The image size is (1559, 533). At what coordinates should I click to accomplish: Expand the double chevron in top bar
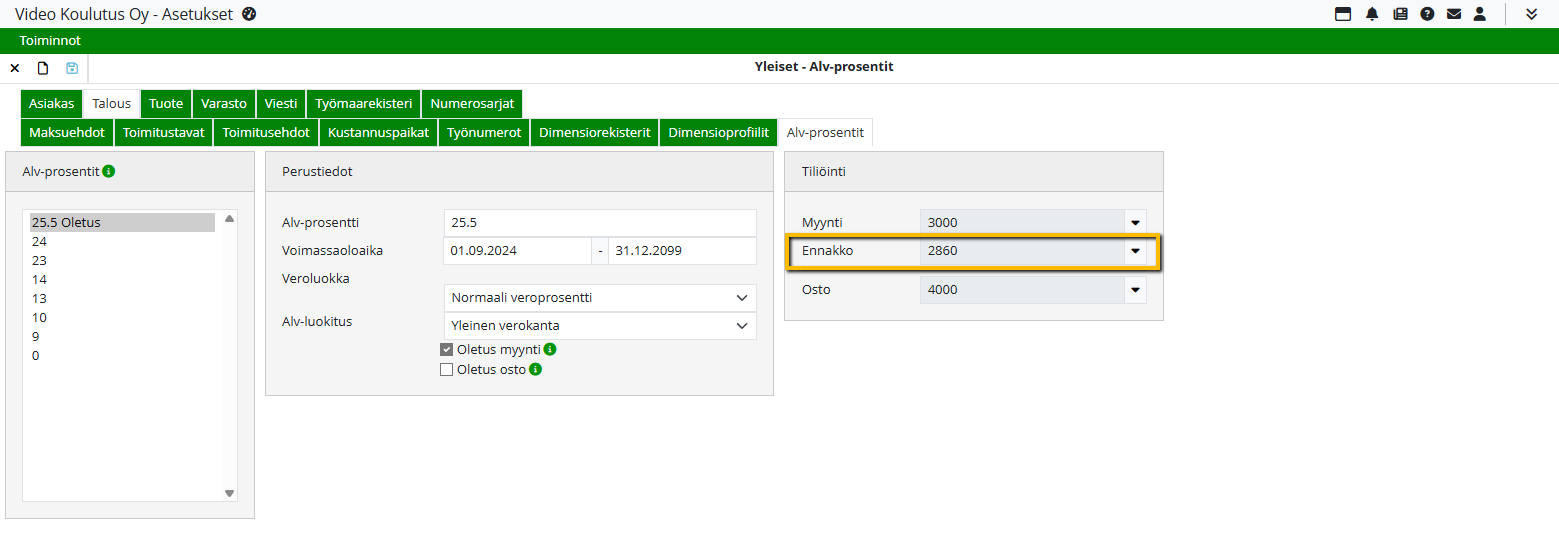[1531, 14]
